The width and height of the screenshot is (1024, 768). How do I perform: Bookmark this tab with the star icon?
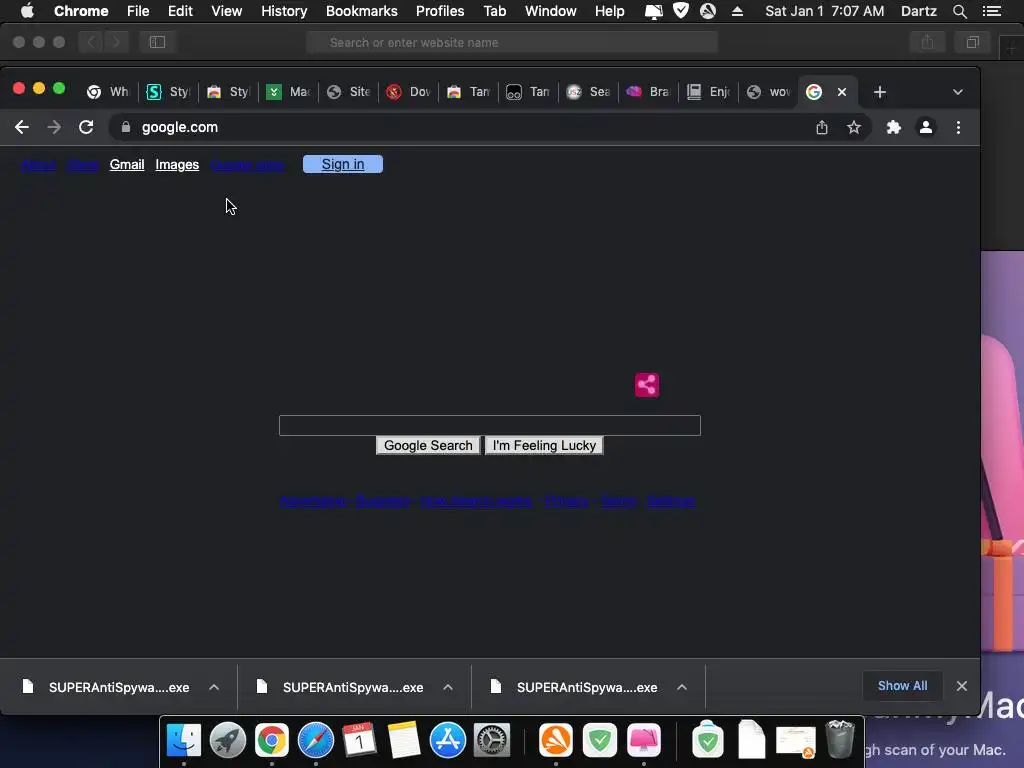(x=854, y=127)
